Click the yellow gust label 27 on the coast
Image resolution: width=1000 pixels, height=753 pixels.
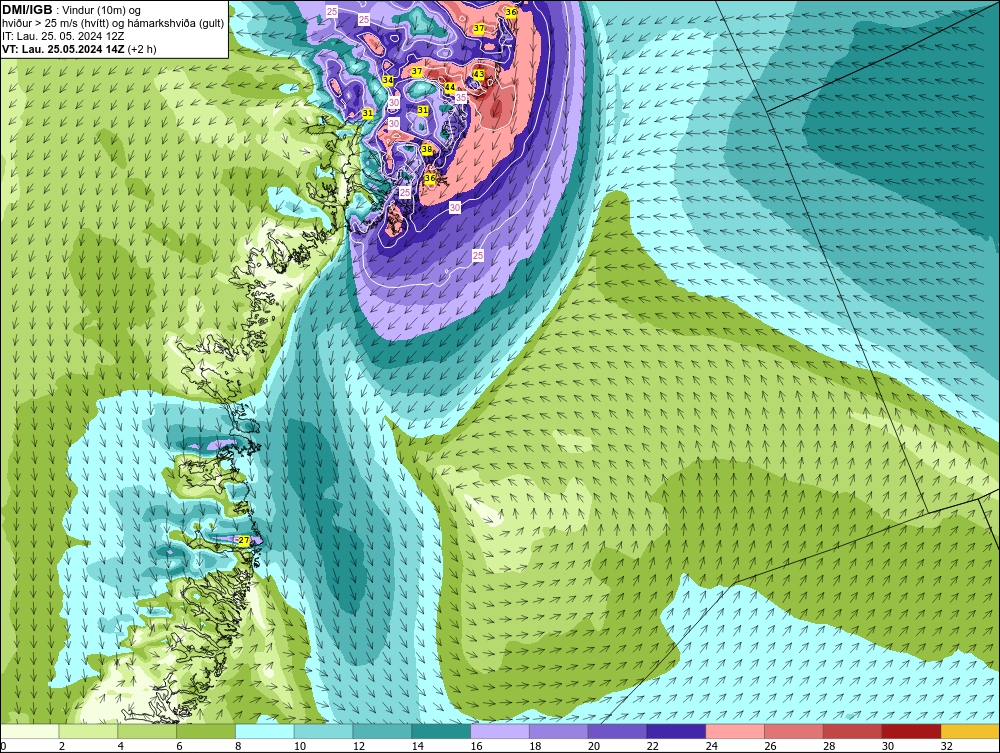[244, 541]
